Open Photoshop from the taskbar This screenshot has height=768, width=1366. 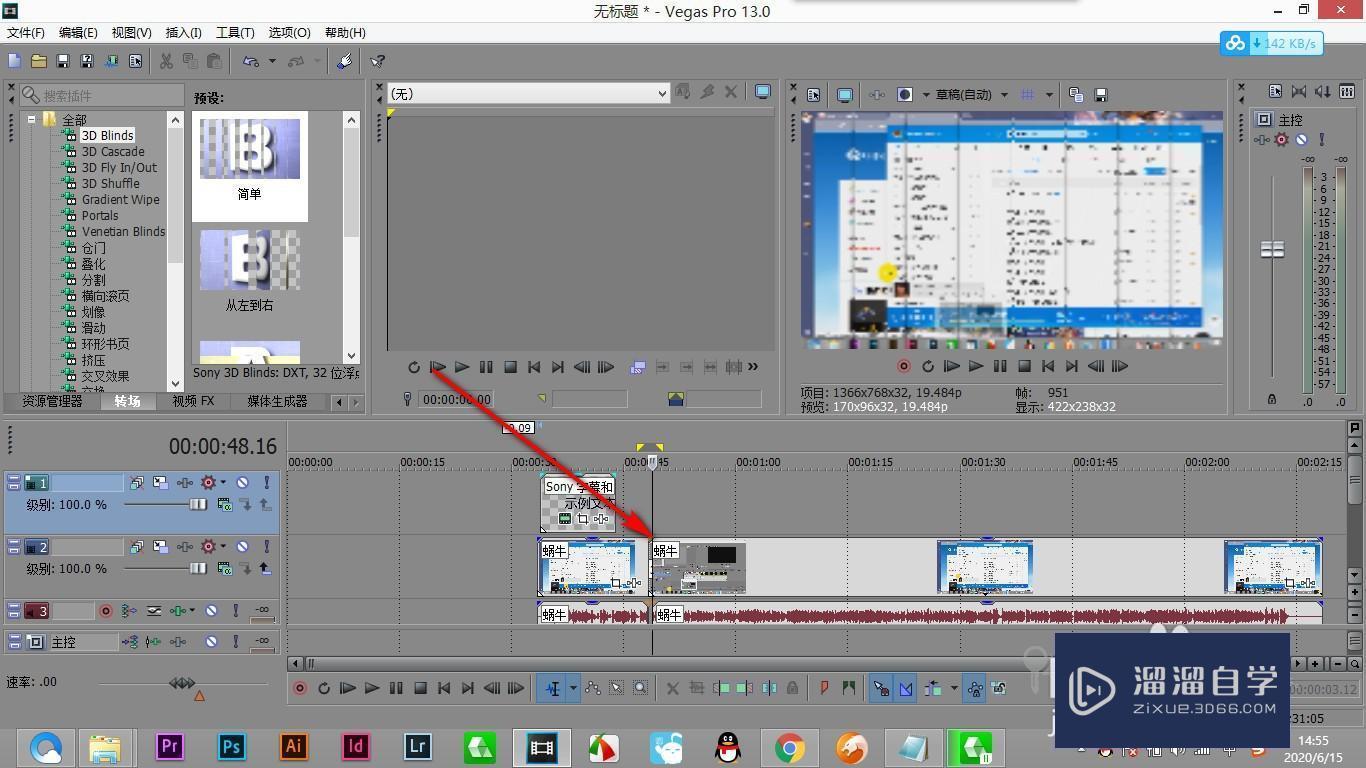point(231,746)
